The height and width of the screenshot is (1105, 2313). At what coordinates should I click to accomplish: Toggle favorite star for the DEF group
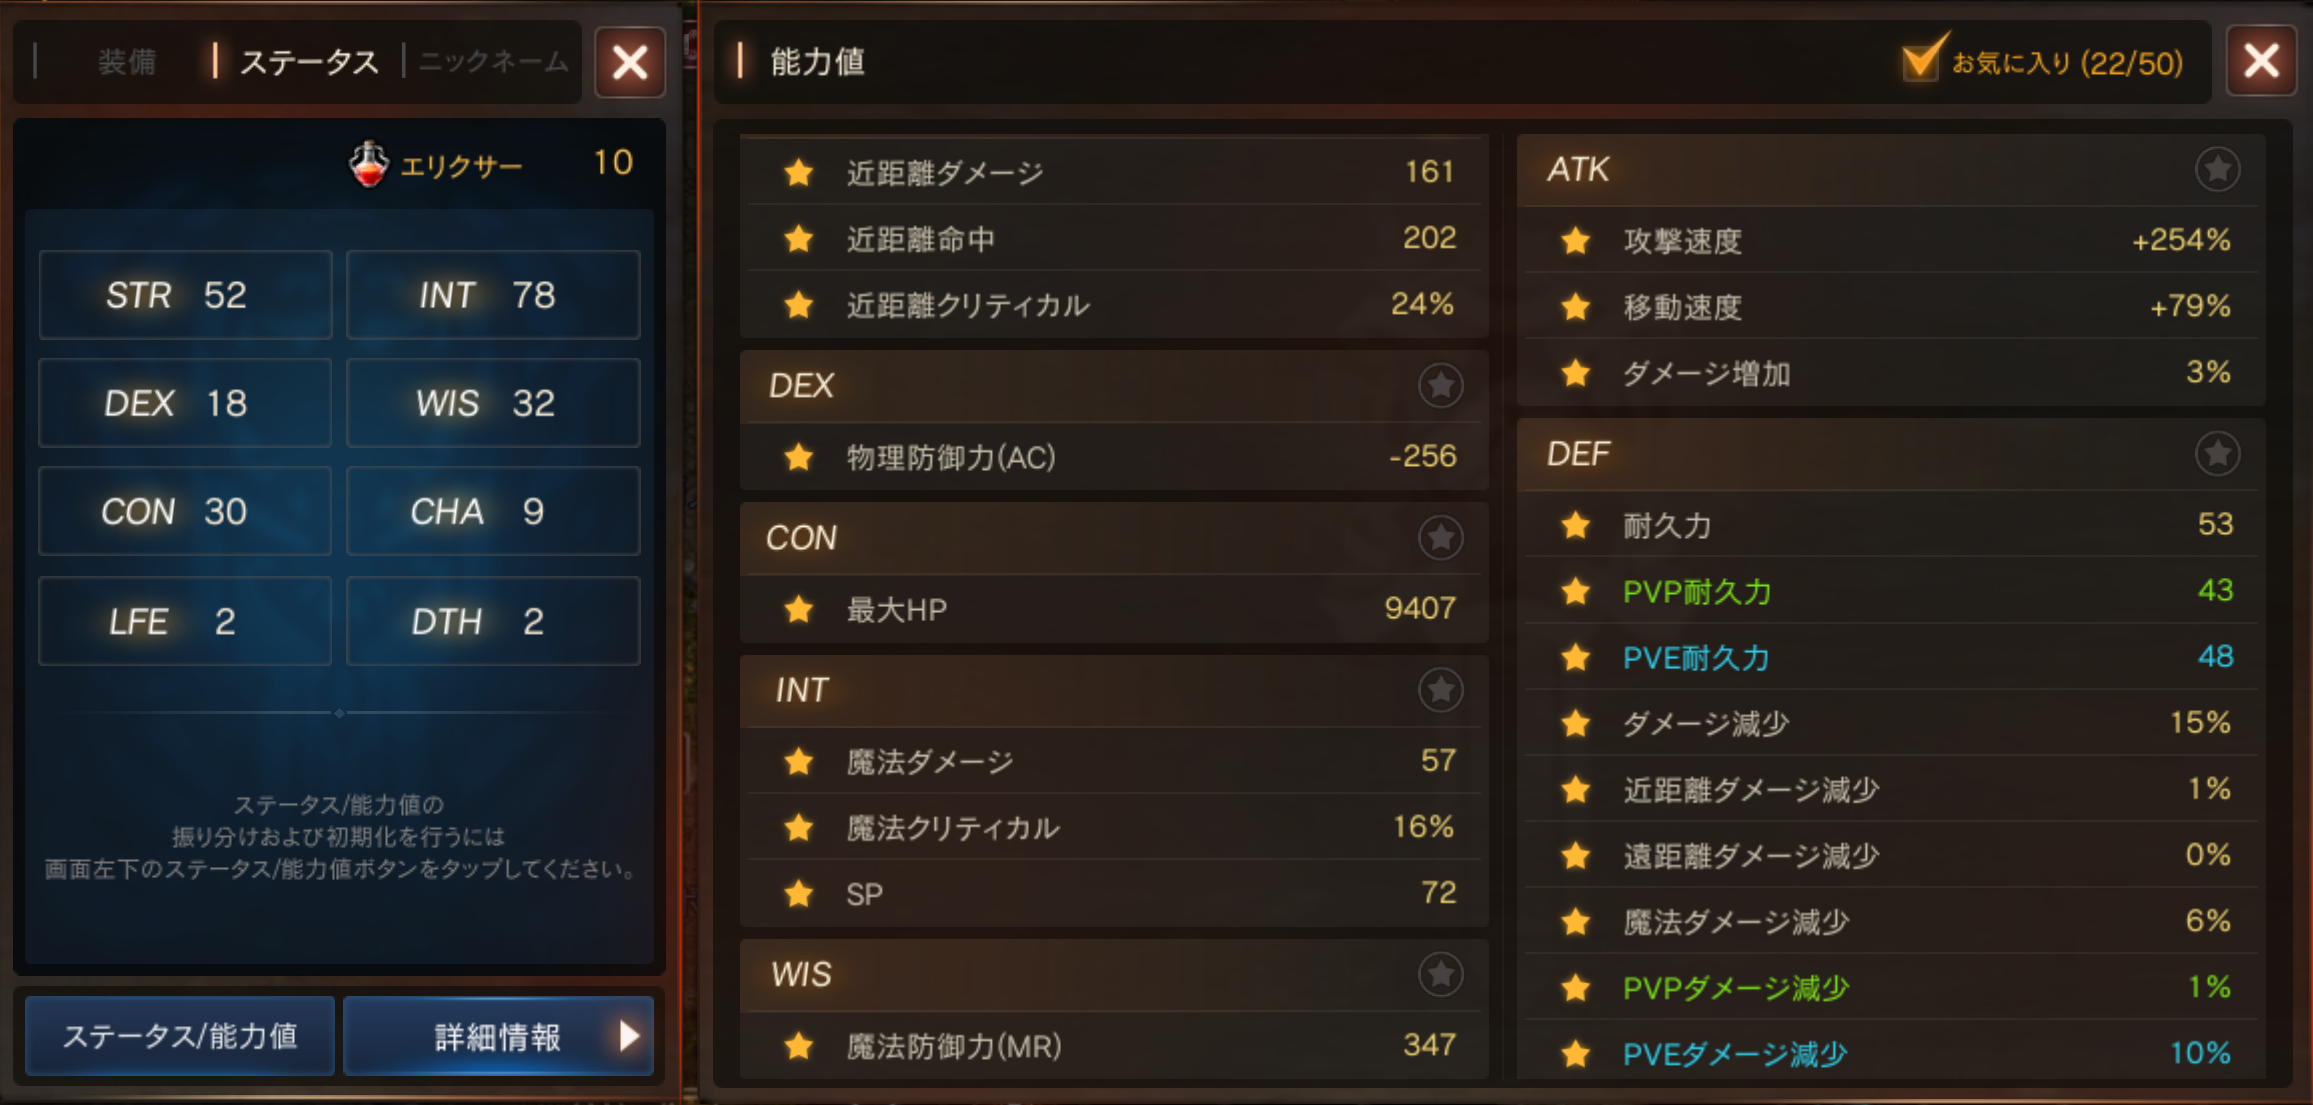tap(2217, 454)
